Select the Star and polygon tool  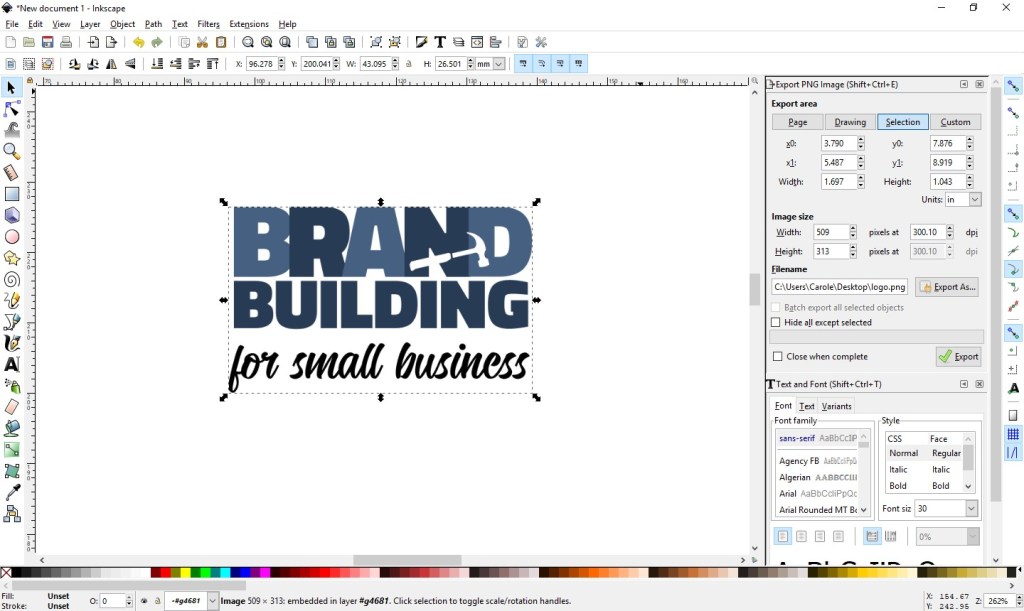coord(12,259)
